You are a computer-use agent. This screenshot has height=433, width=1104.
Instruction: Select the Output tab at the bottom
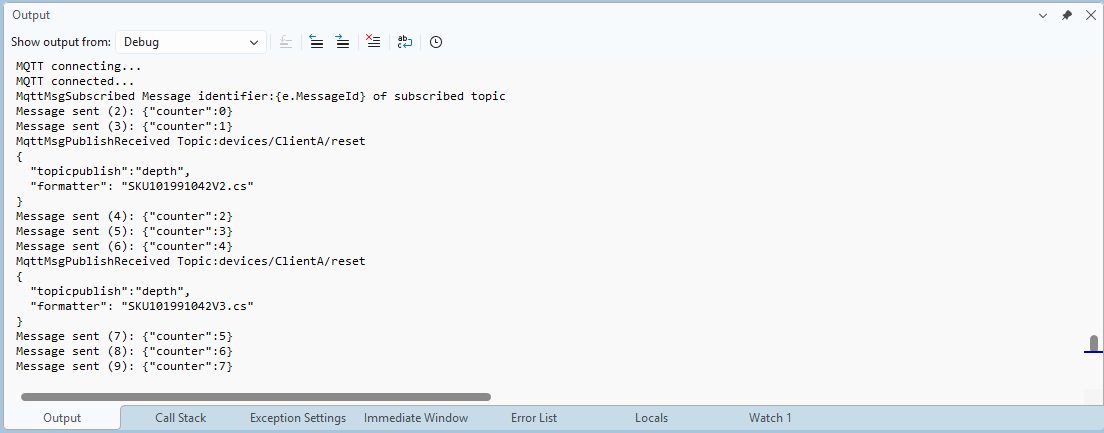(x=62, y=418)
